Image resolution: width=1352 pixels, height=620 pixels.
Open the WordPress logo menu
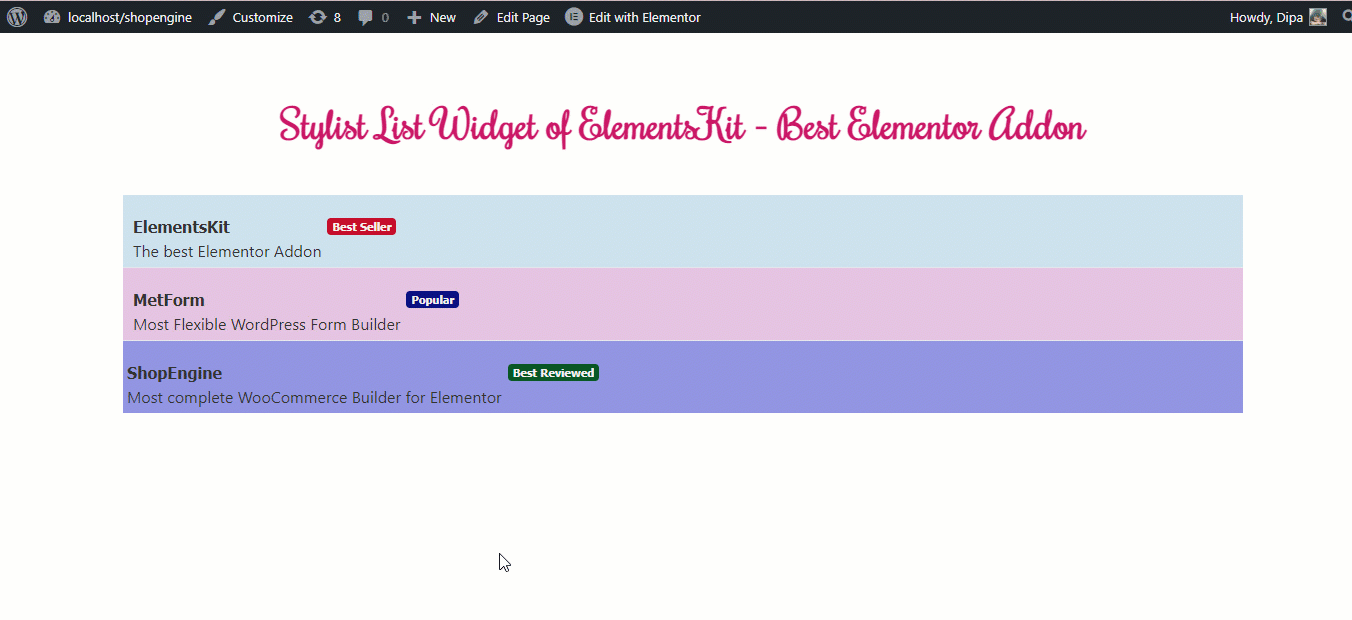click(x=17, y=17)
